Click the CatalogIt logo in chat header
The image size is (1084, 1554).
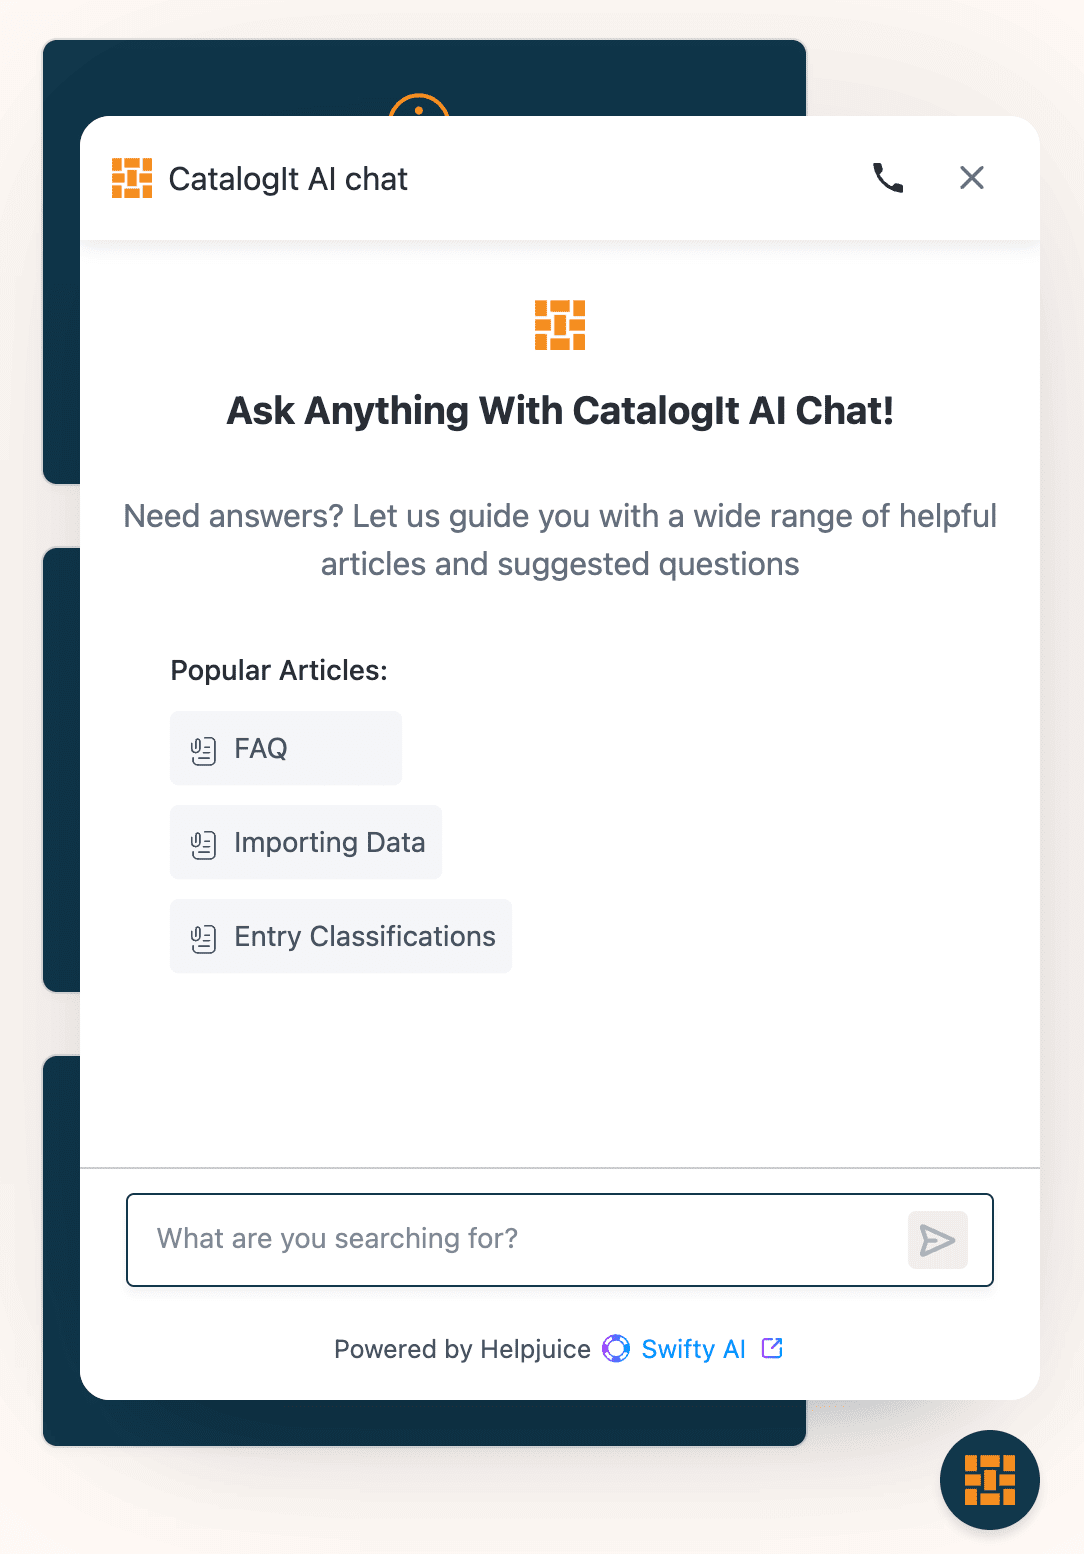132,178
